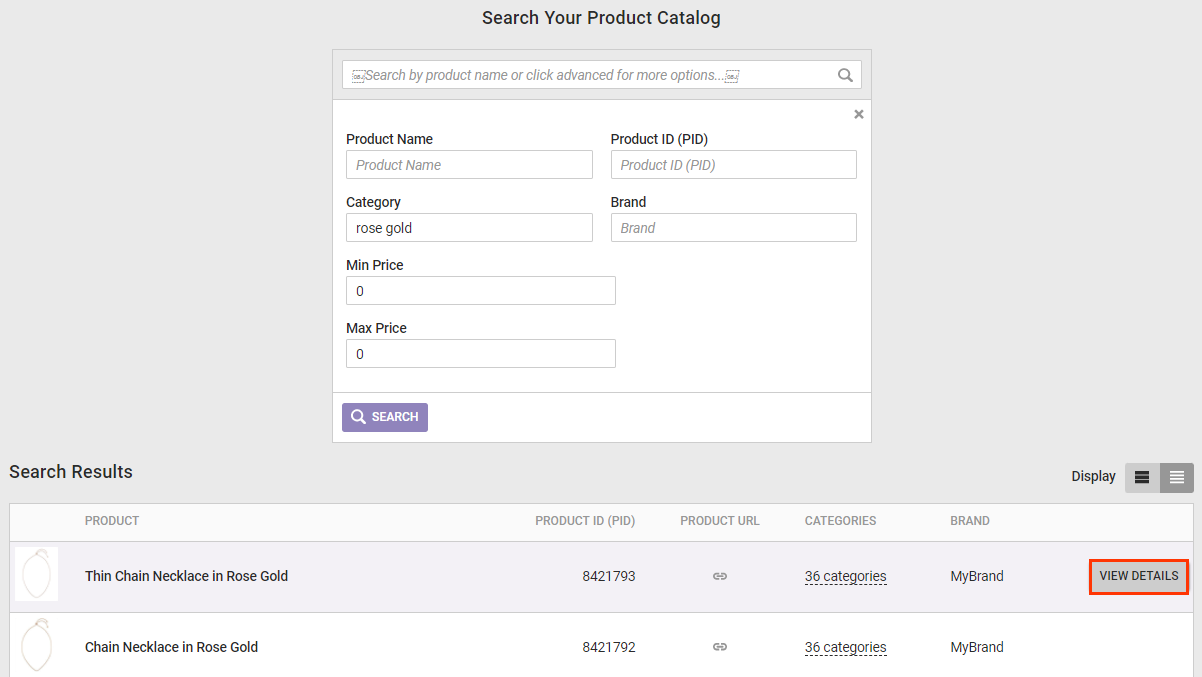Click the magnifier icon in search bar

point(845,75)
